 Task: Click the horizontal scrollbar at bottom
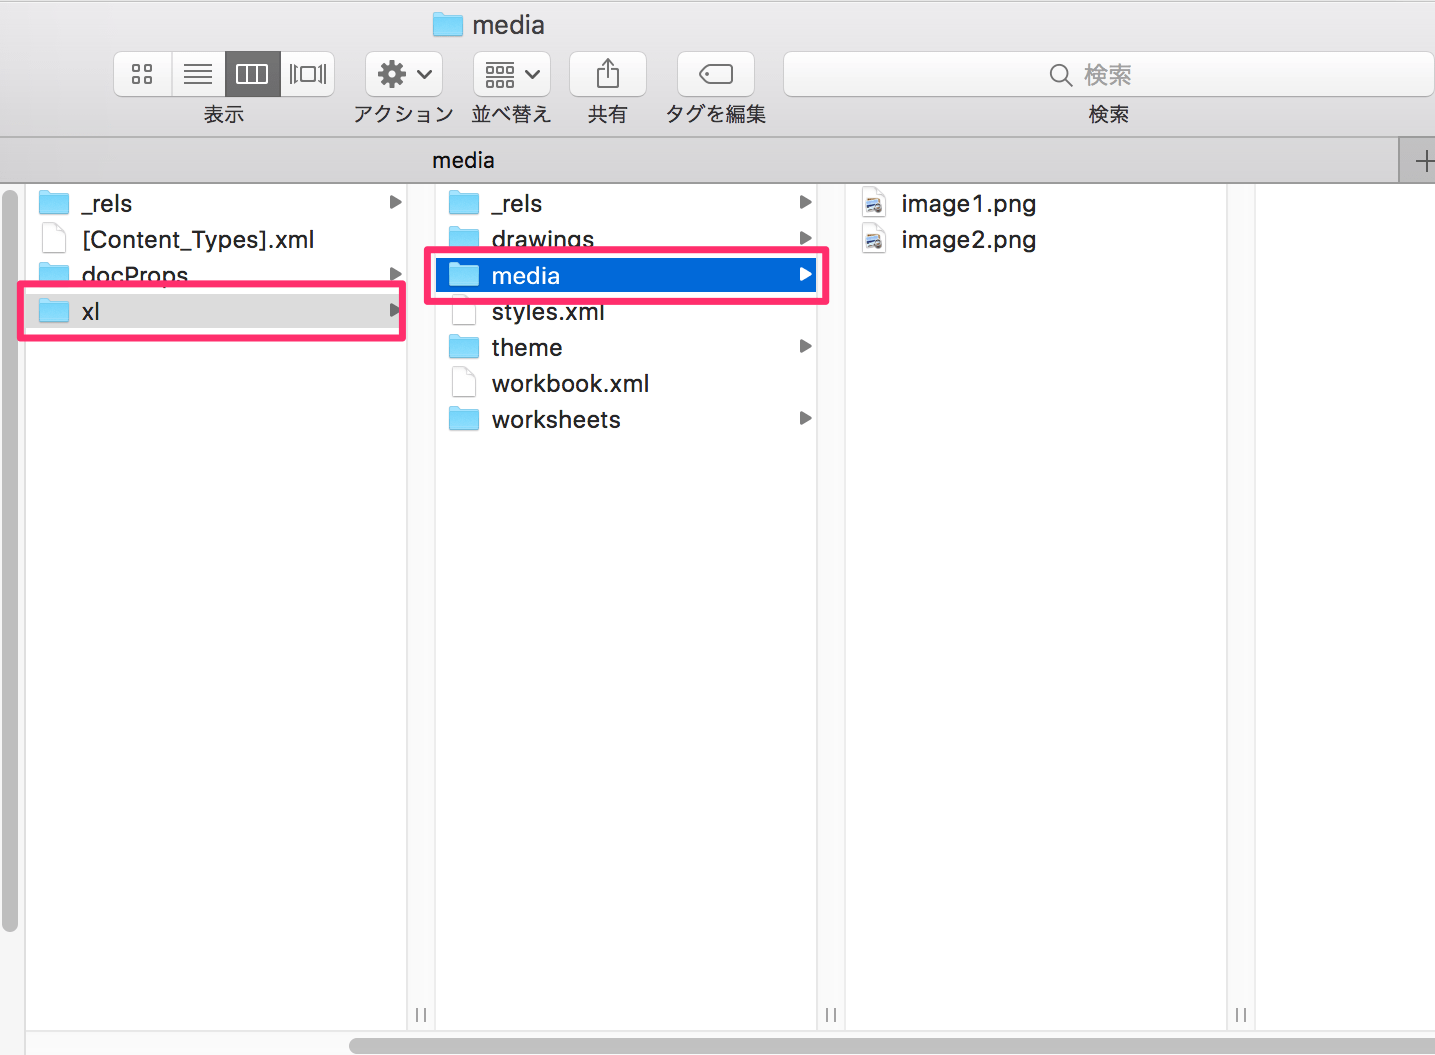[x=890, y=1046]
